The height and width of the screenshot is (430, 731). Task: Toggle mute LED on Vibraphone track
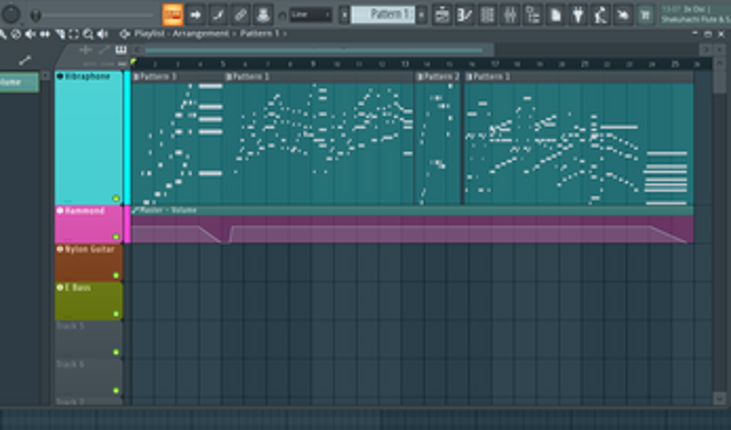116,199
